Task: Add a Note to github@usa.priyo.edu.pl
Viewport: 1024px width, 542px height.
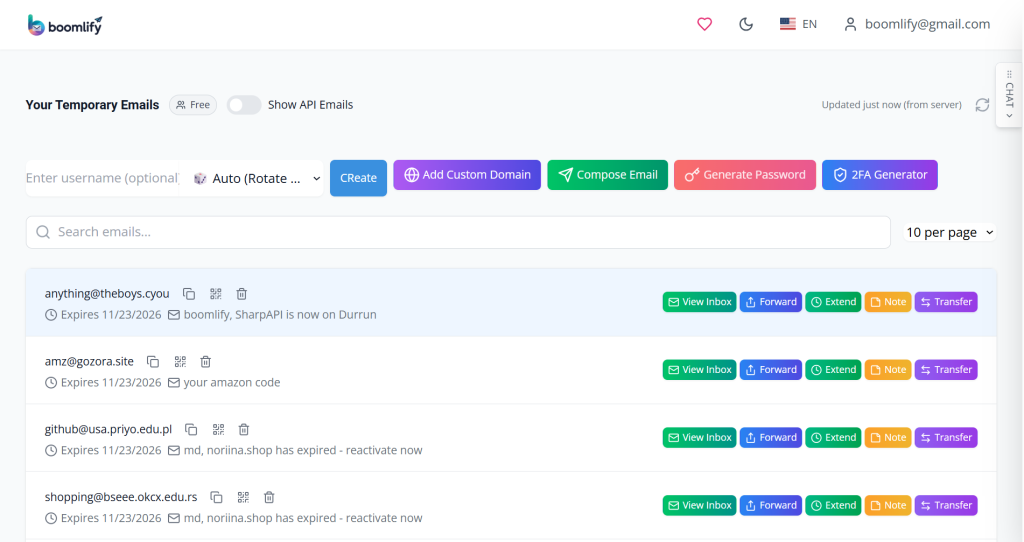Action: coord(888,438)
